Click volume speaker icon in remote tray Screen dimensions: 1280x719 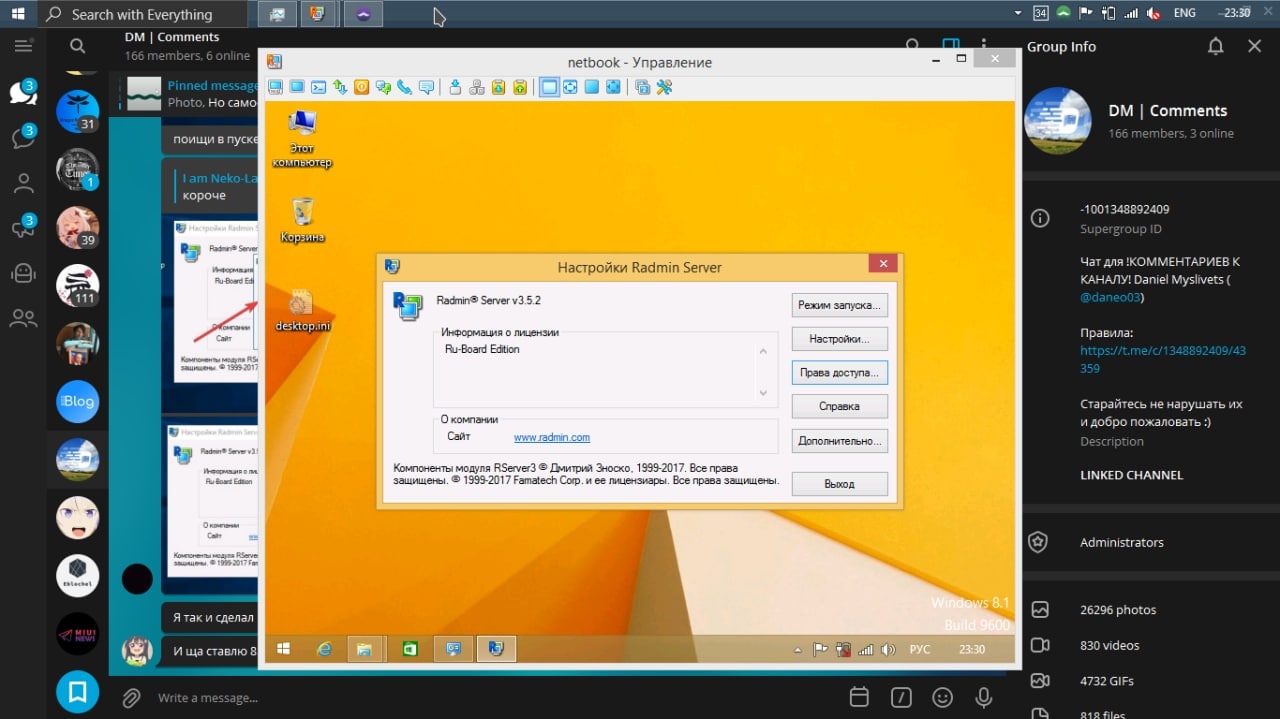click(888, 650)
